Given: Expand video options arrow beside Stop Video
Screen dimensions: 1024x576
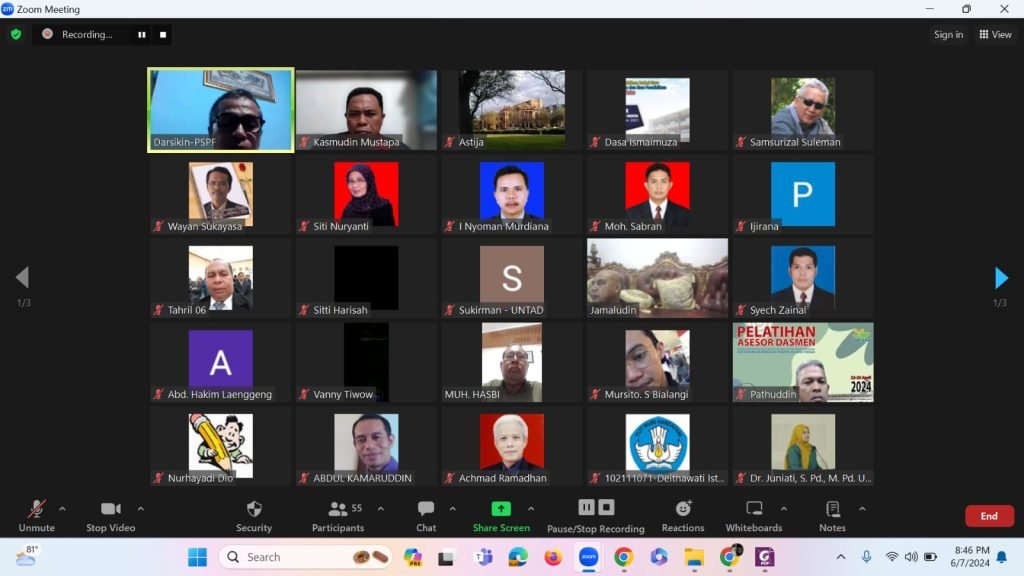Looking at the screenshot, I should pyautogui.click(x=140, y=508).
